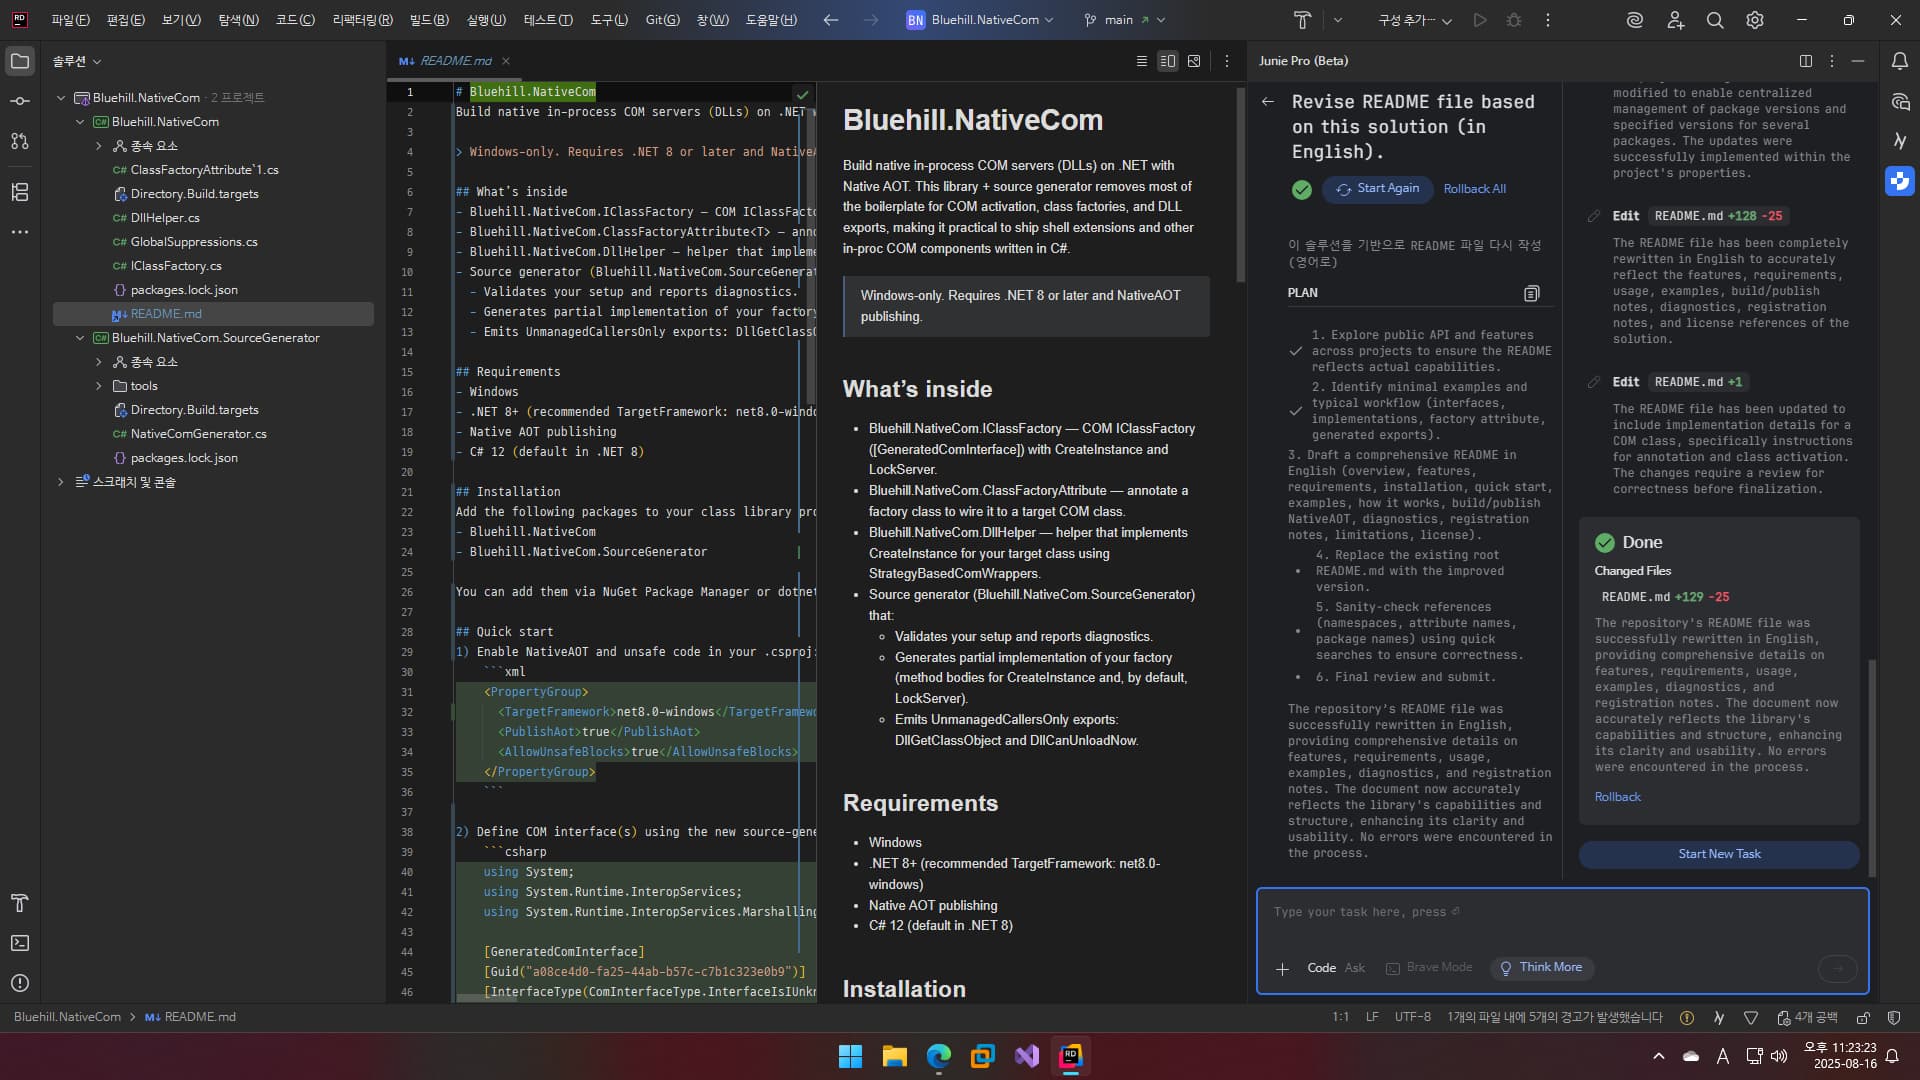
Task: Click the Junie panel layout icon
Action: (x=1806, y=61)
